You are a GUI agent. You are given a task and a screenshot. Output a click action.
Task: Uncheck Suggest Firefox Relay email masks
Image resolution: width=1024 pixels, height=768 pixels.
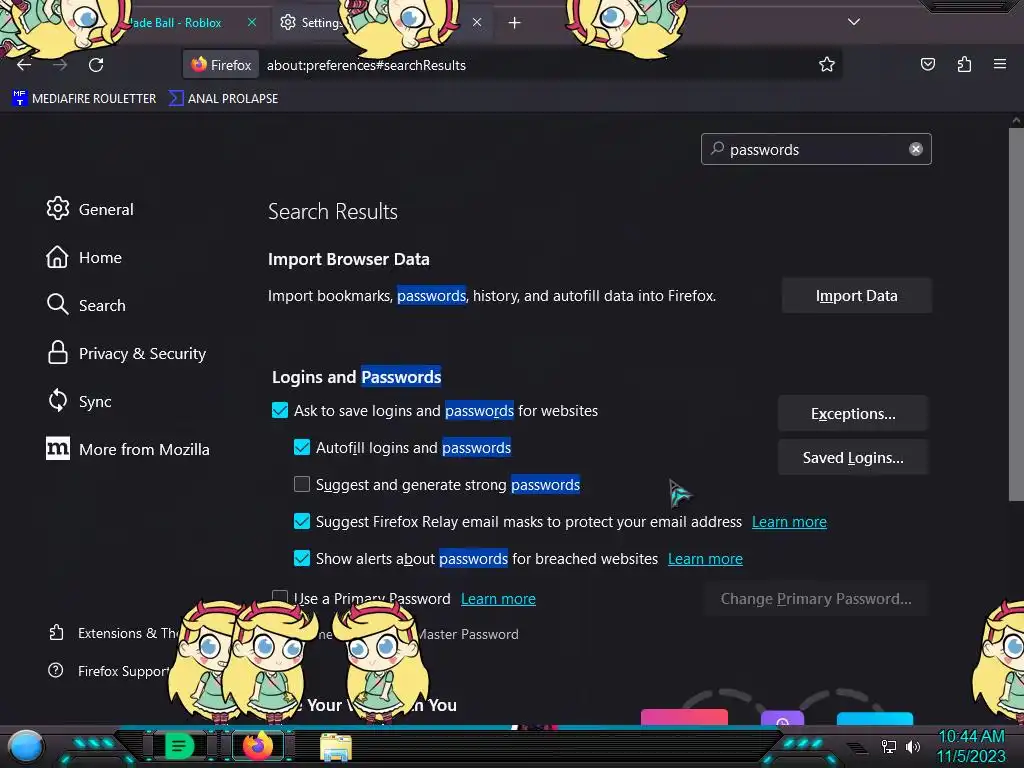(302, 521)
